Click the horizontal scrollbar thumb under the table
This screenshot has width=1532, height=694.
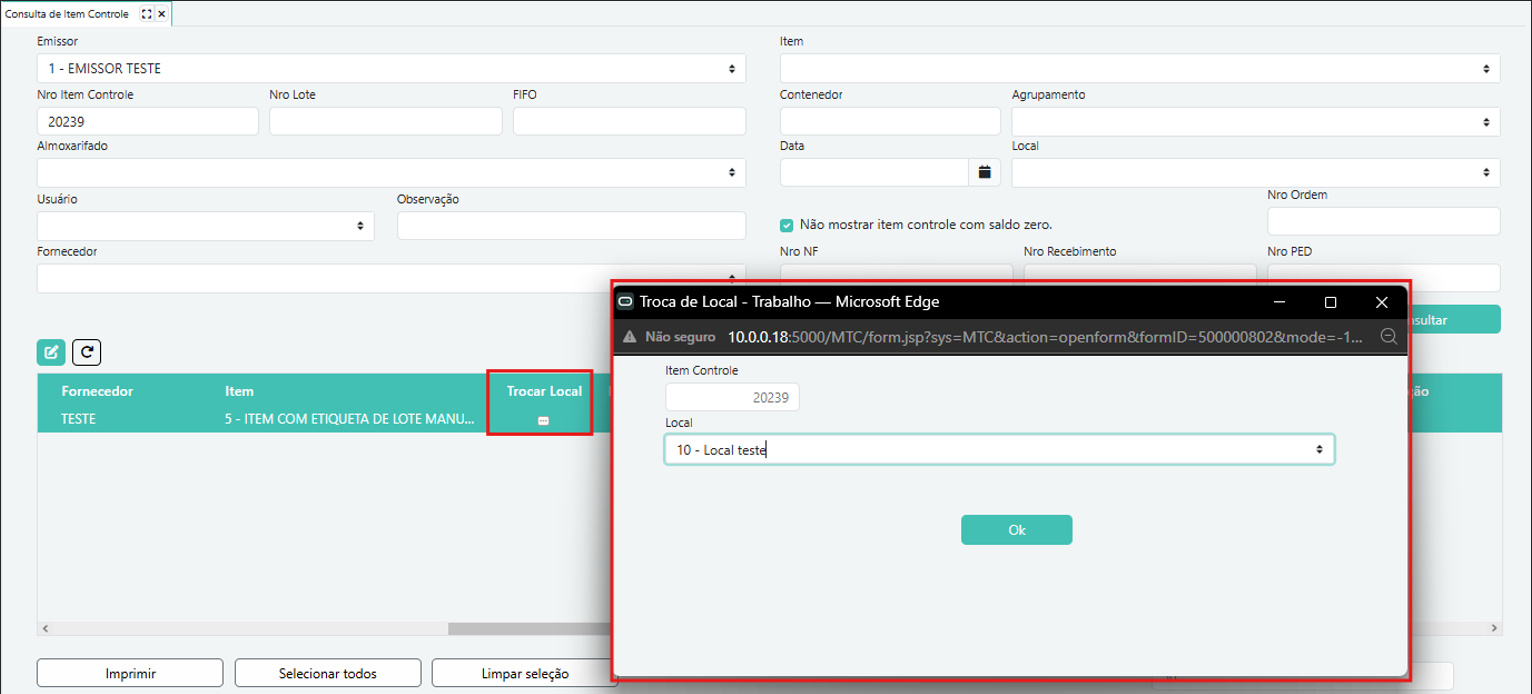tap(529, 629)
